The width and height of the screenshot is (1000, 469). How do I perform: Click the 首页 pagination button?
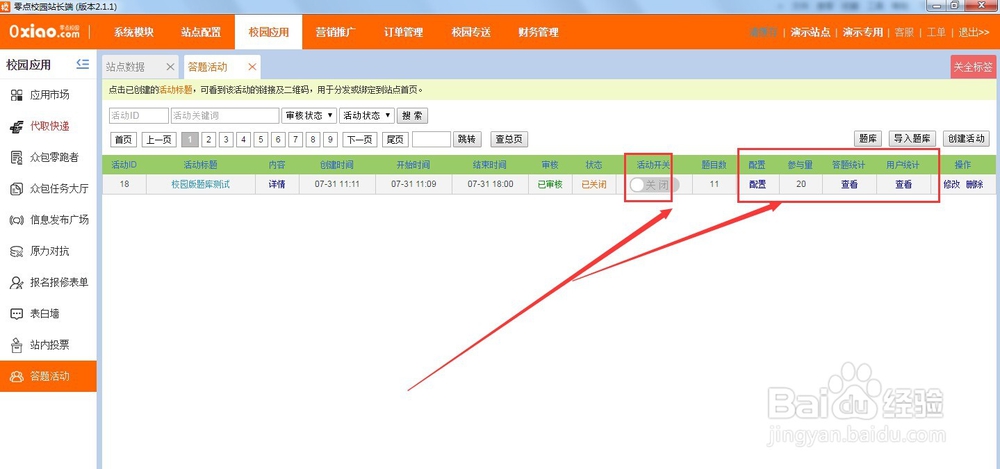(124, 139)
